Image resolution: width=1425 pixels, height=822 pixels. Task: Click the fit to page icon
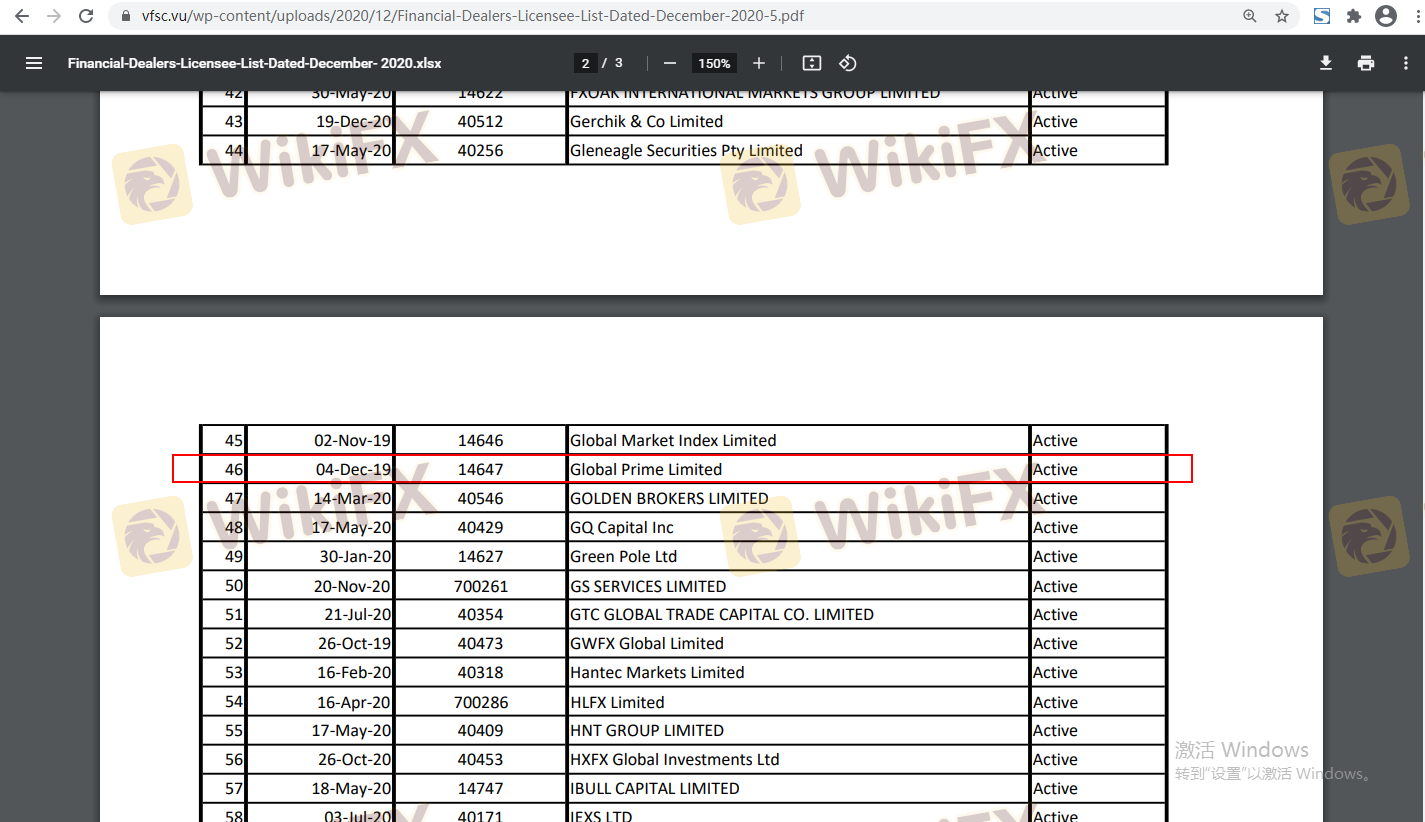[x=812, y=63]
